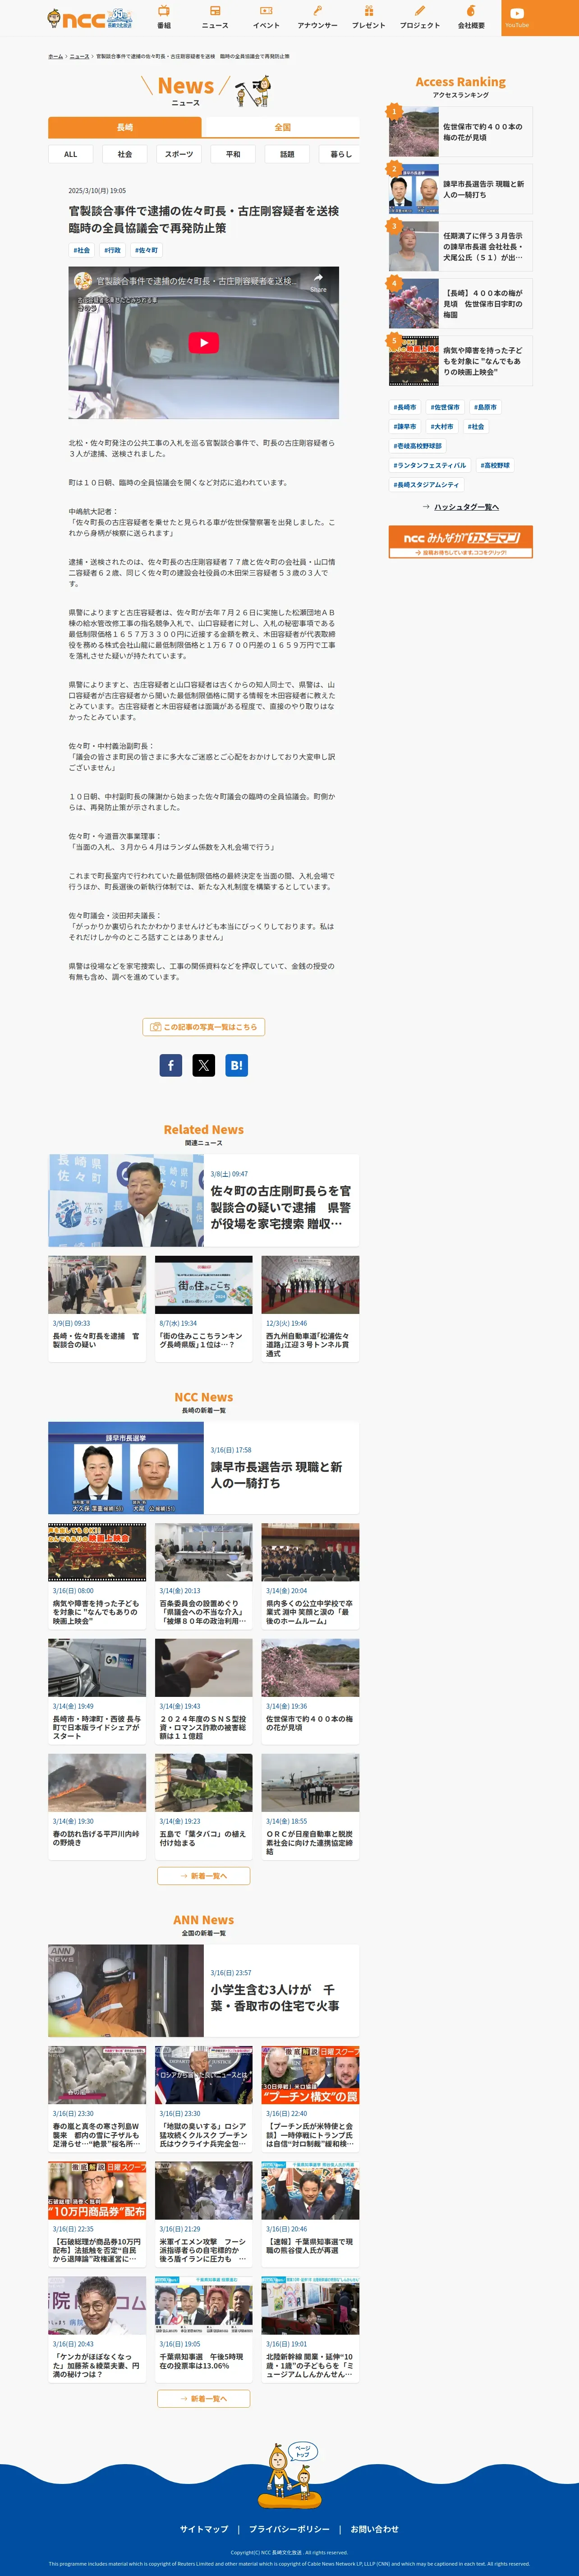Click the #高校野球 hashtag
The width and height of the screenshot is (579, 2576).
point(495,465)
